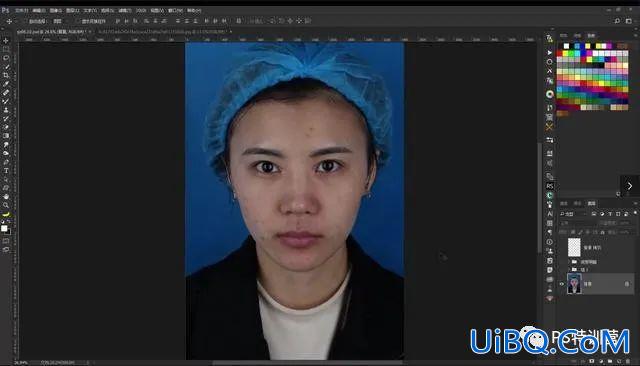The width and height of the screenshot is (640, 366).
Task: Open the Character 'A' panel icon
Action: tap(550, 214)
